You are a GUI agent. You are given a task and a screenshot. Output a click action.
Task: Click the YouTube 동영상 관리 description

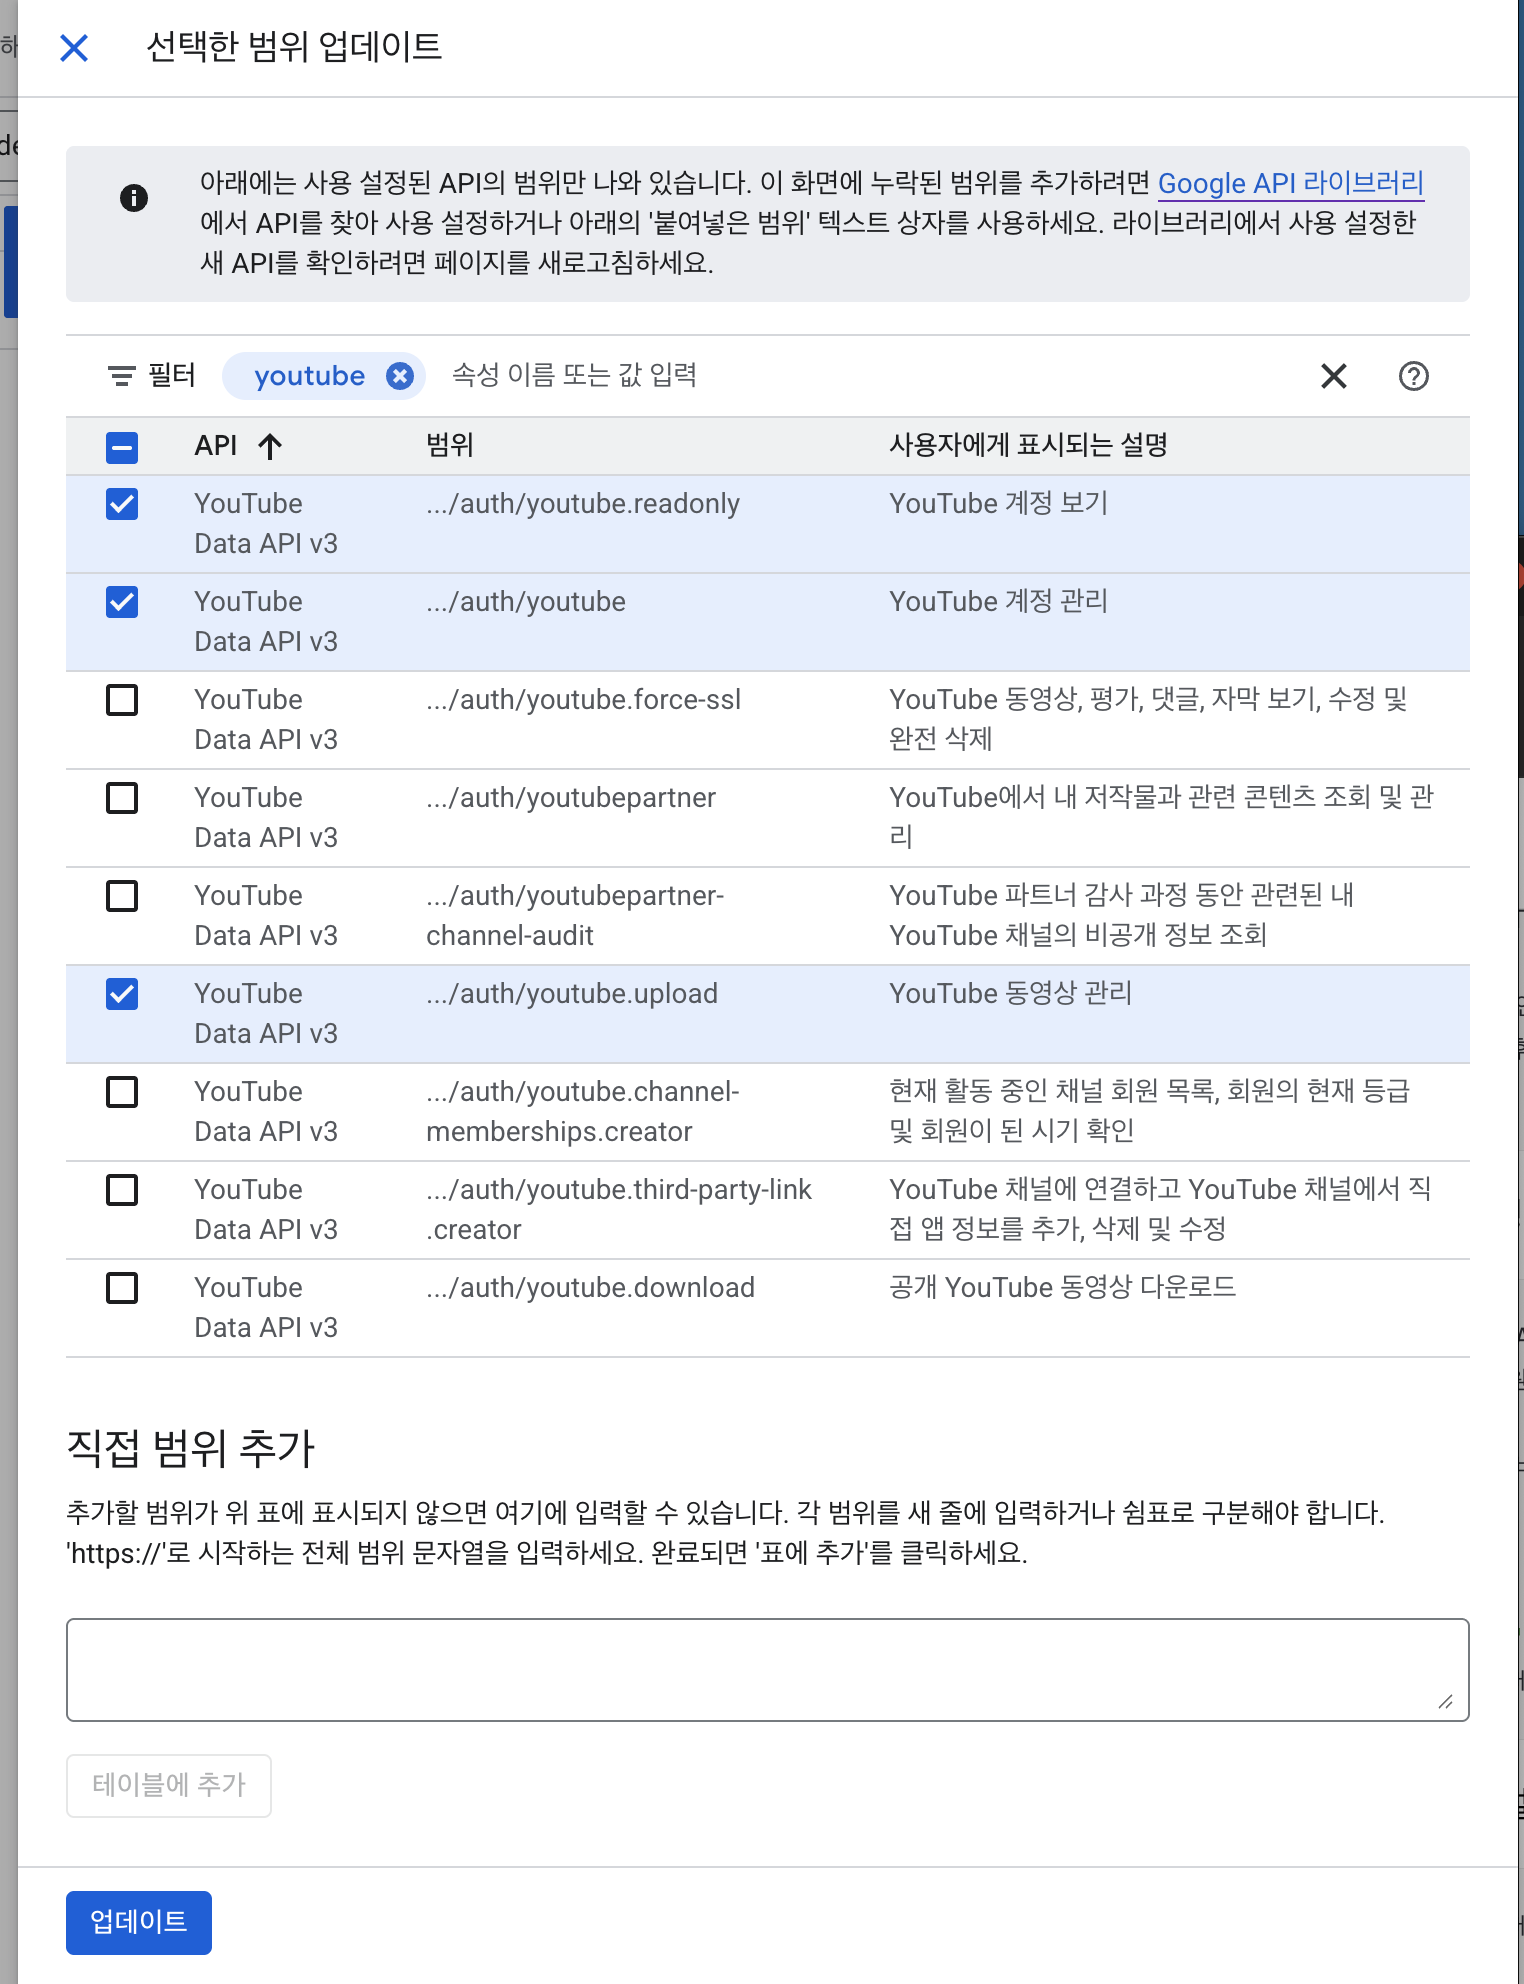pos(1010,993)
